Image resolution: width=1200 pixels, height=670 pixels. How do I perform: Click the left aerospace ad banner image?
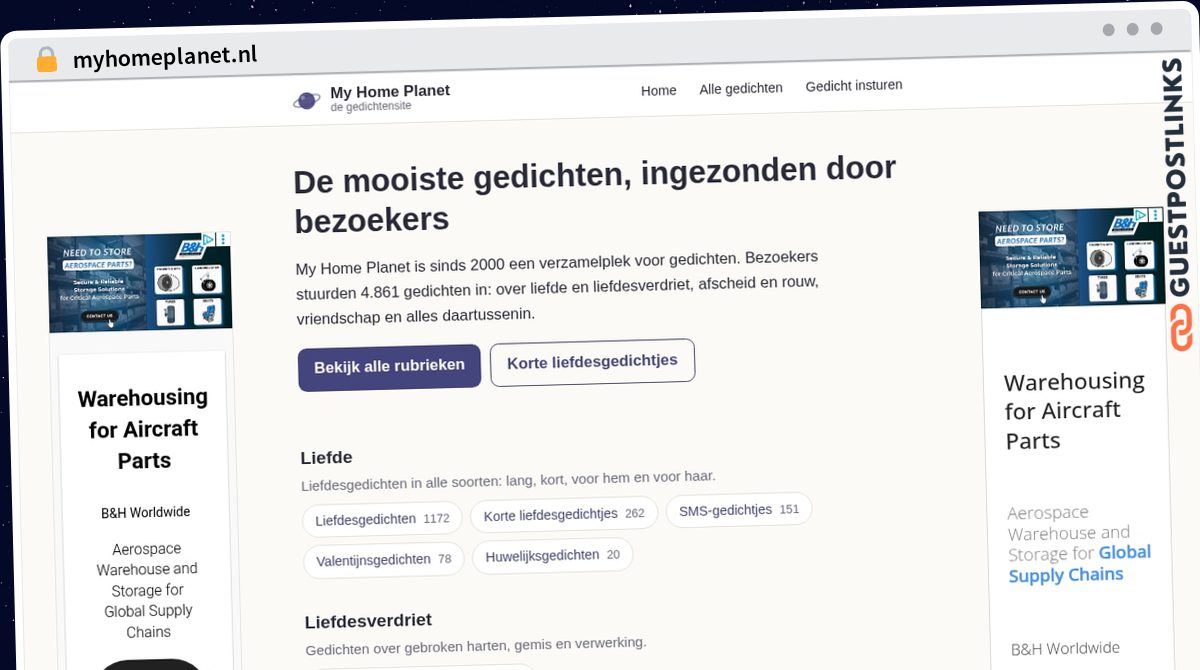pyautogui.click(x=140, y=282)
